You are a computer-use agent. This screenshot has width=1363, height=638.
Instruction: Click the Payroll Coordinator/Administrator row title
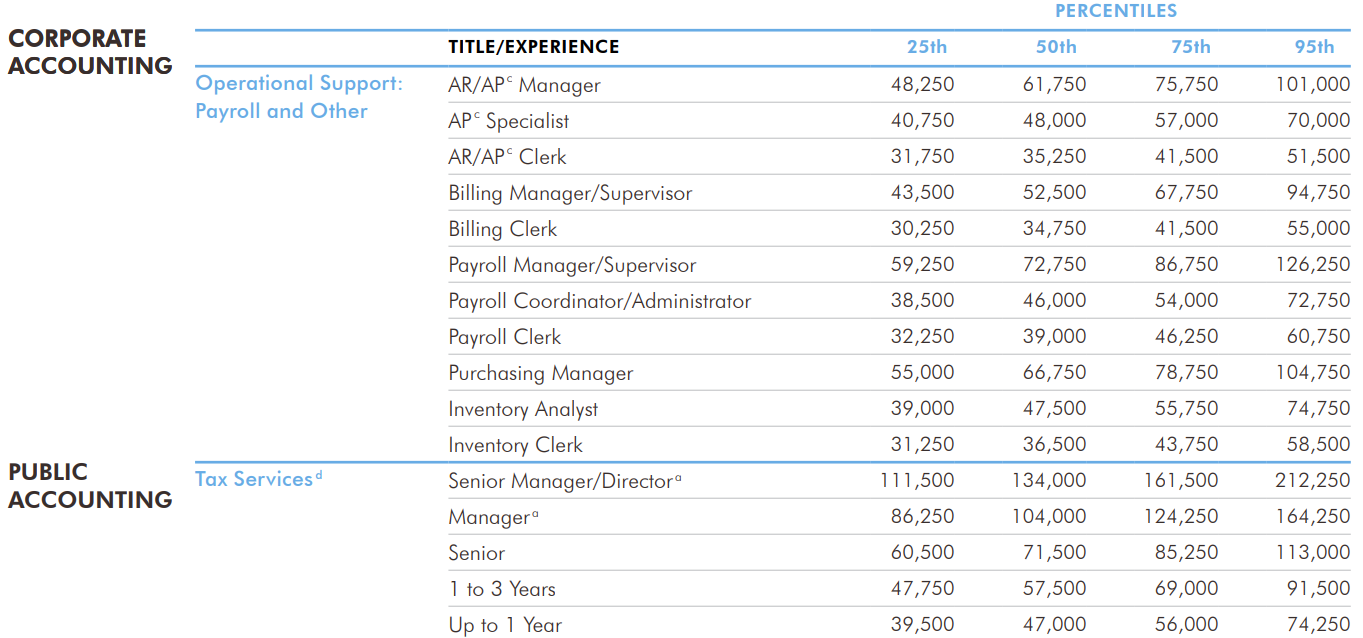coord(599,301)
